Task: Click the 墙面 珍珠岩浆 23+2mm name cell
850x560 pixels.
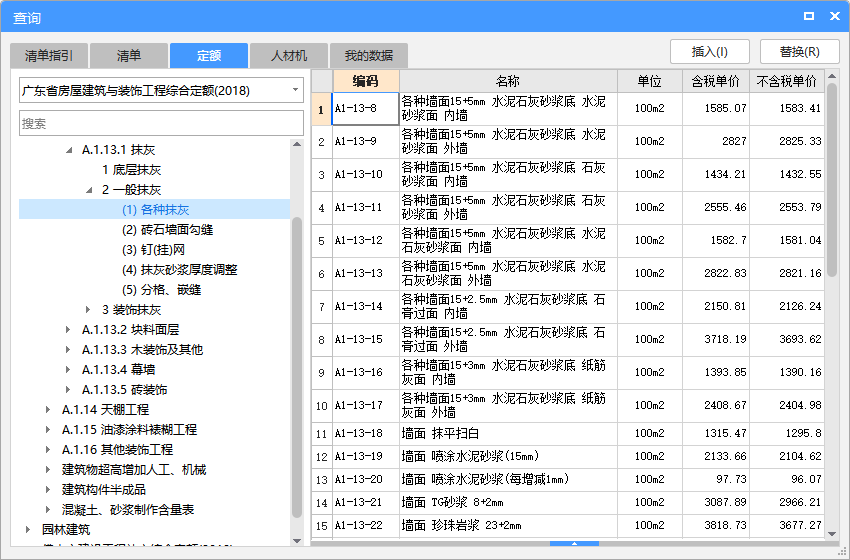Action: [x=508, y=525]
